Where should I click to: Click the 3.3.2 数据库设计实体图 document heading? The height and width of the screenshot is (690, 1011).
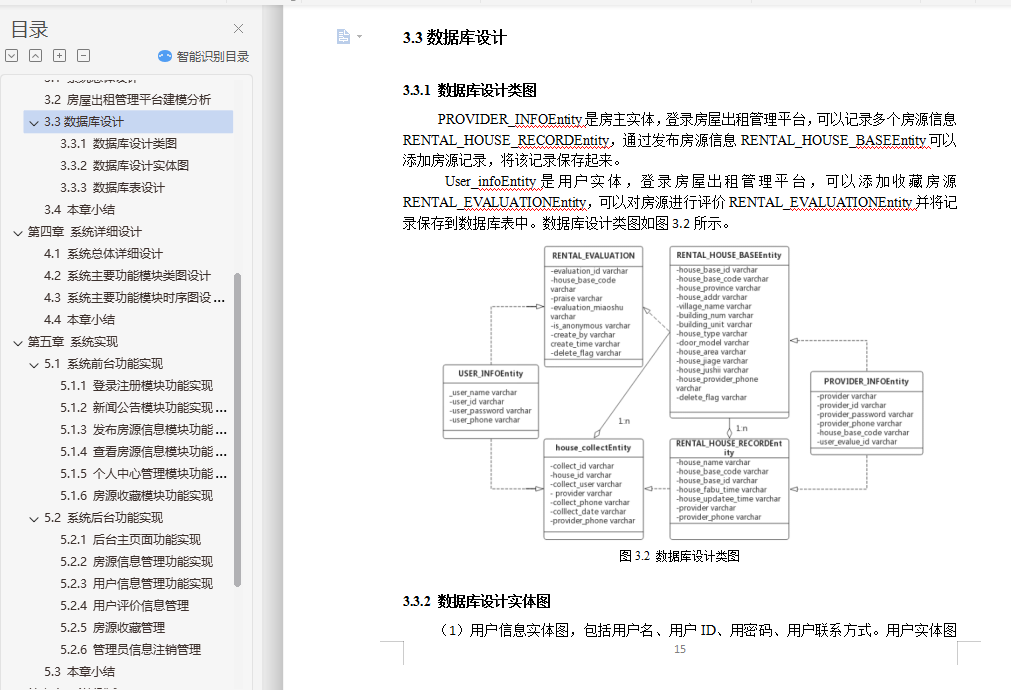pyautogui.click(x=476, y=602)
